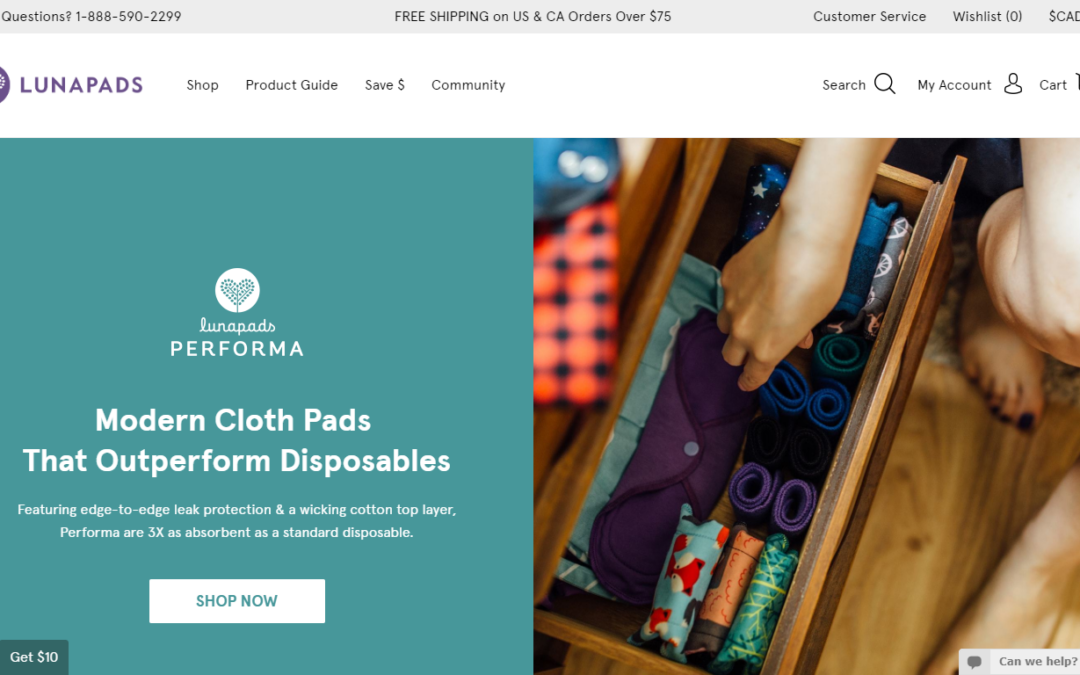Open the $CAD currency selector
1080x675 pixels.
tap(1064, 16)
